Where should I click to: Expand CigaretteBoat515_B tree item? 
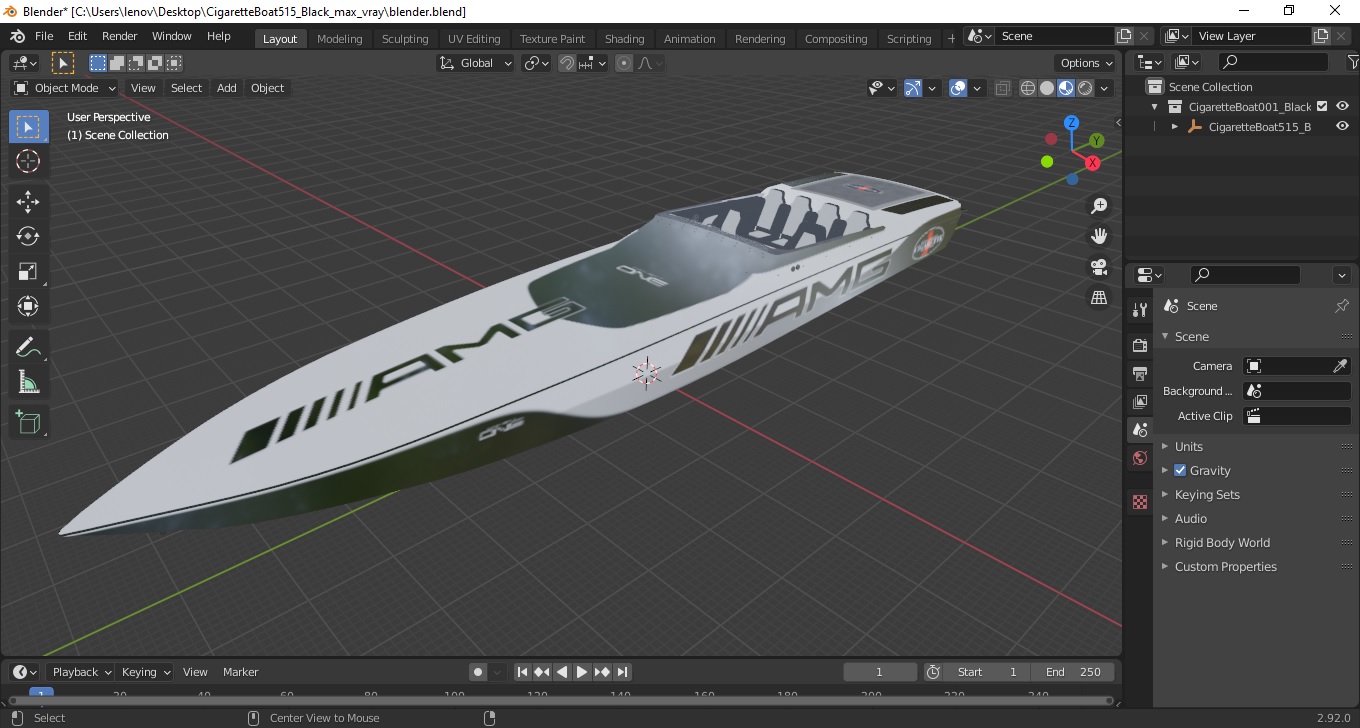point(1175,127)
